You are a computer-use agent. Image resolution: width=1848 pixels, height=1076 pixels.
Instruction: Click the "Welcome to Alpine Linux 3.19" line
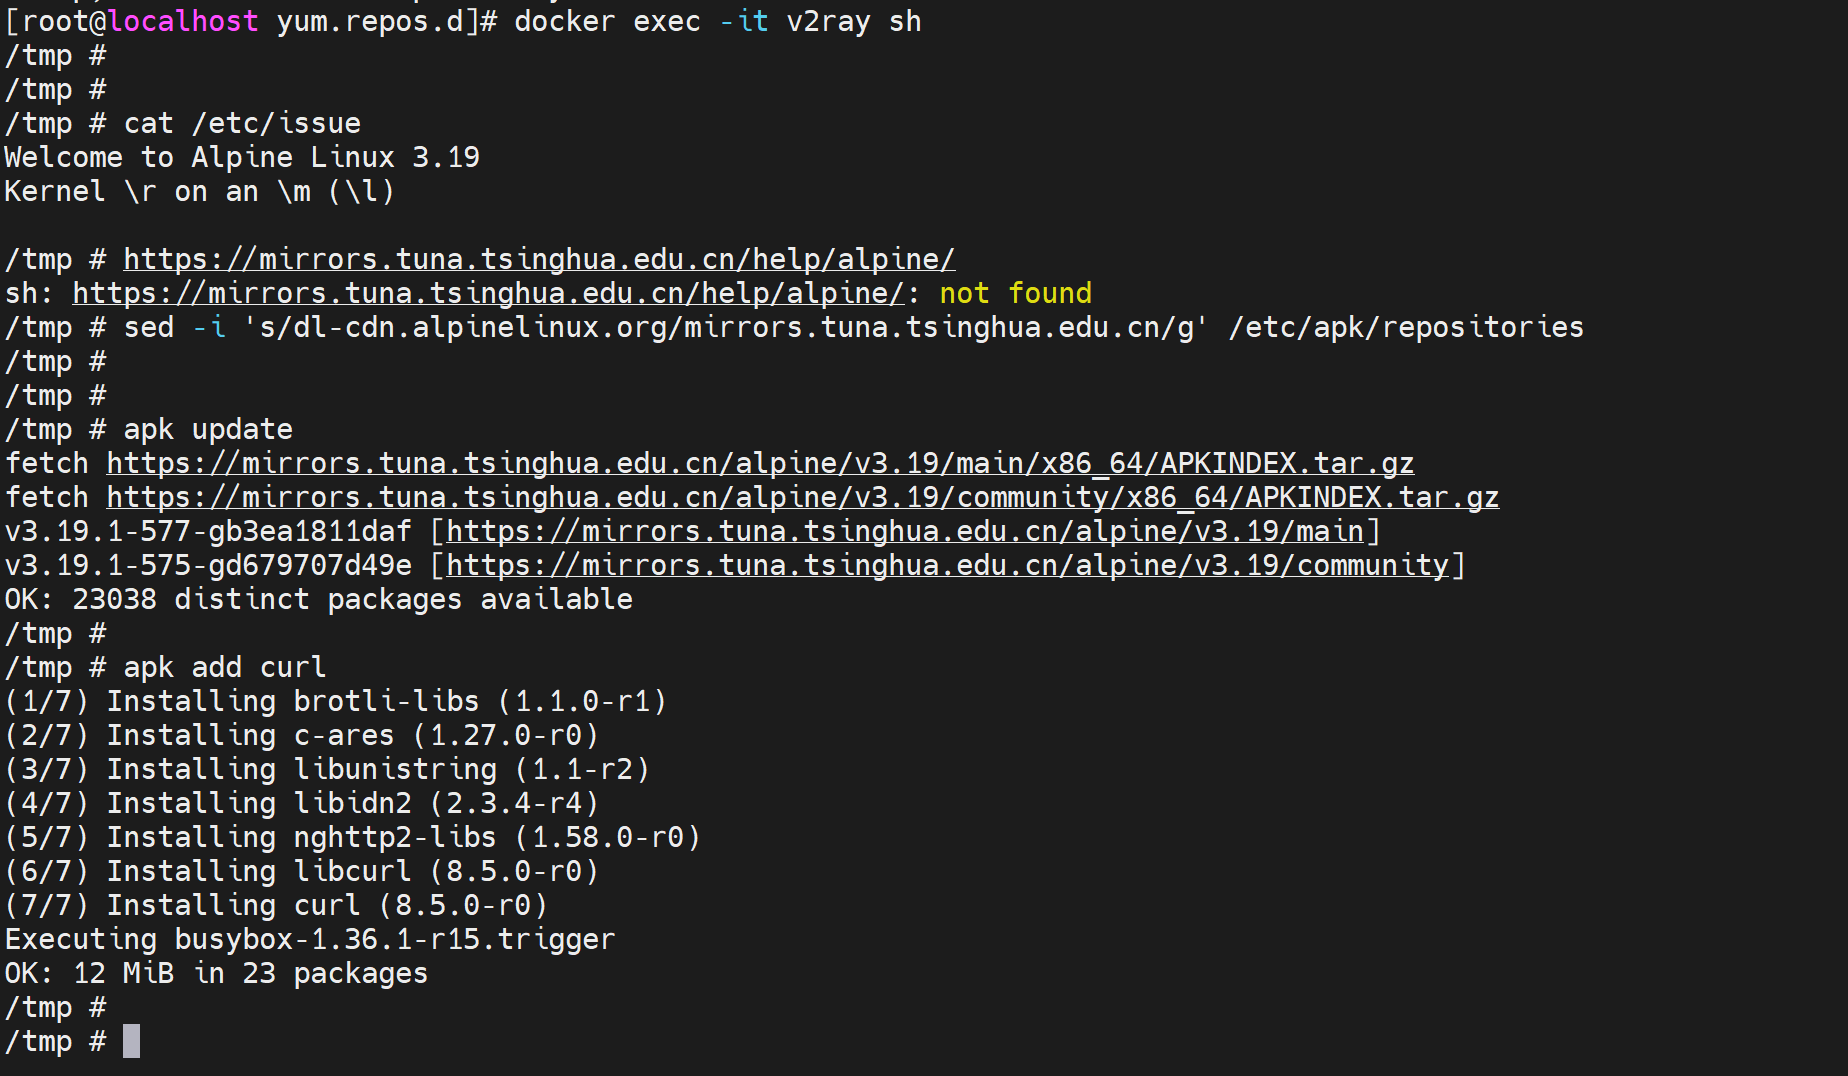point(242,158)
